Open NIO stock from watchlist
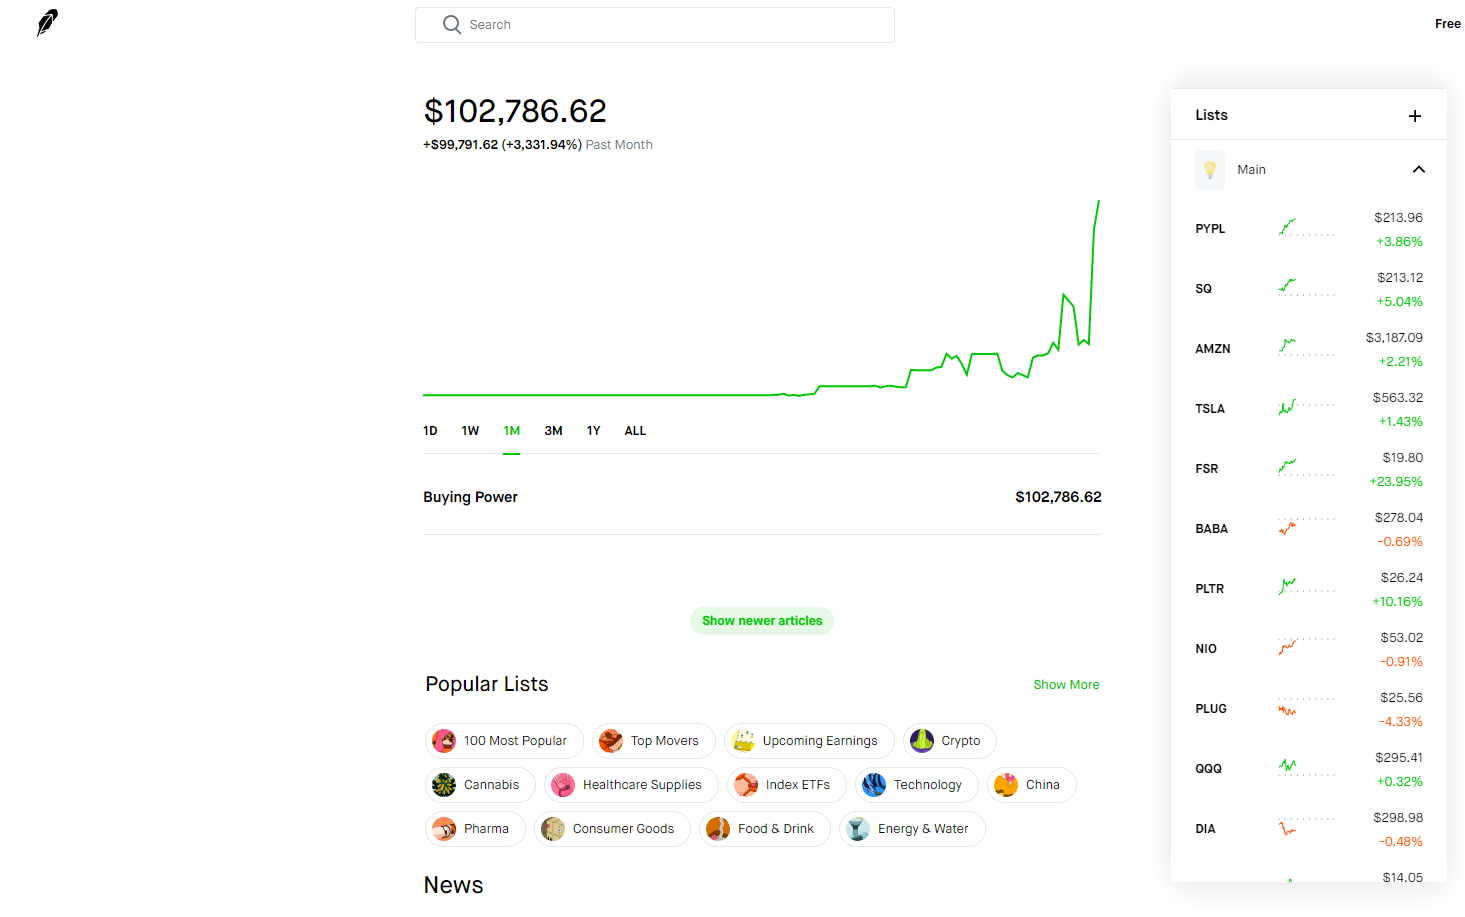The image size is (1465, 917). coord(1309,649)
